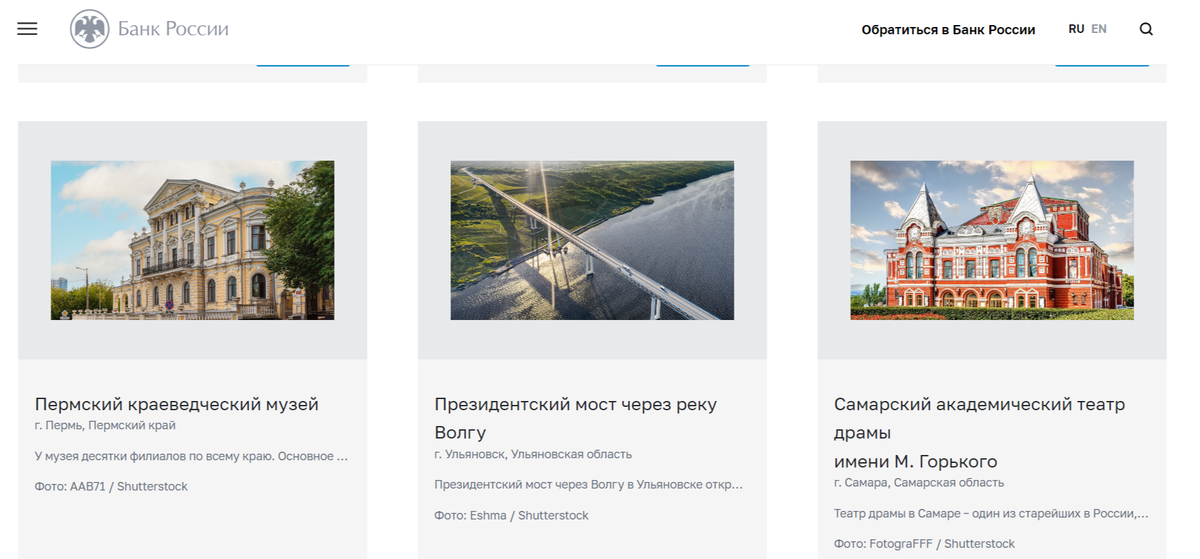The width and height of the screenshot is (1200, 559).
Task: Click photo credit AAB71 / Shutterstock
Action: (111, 486)
